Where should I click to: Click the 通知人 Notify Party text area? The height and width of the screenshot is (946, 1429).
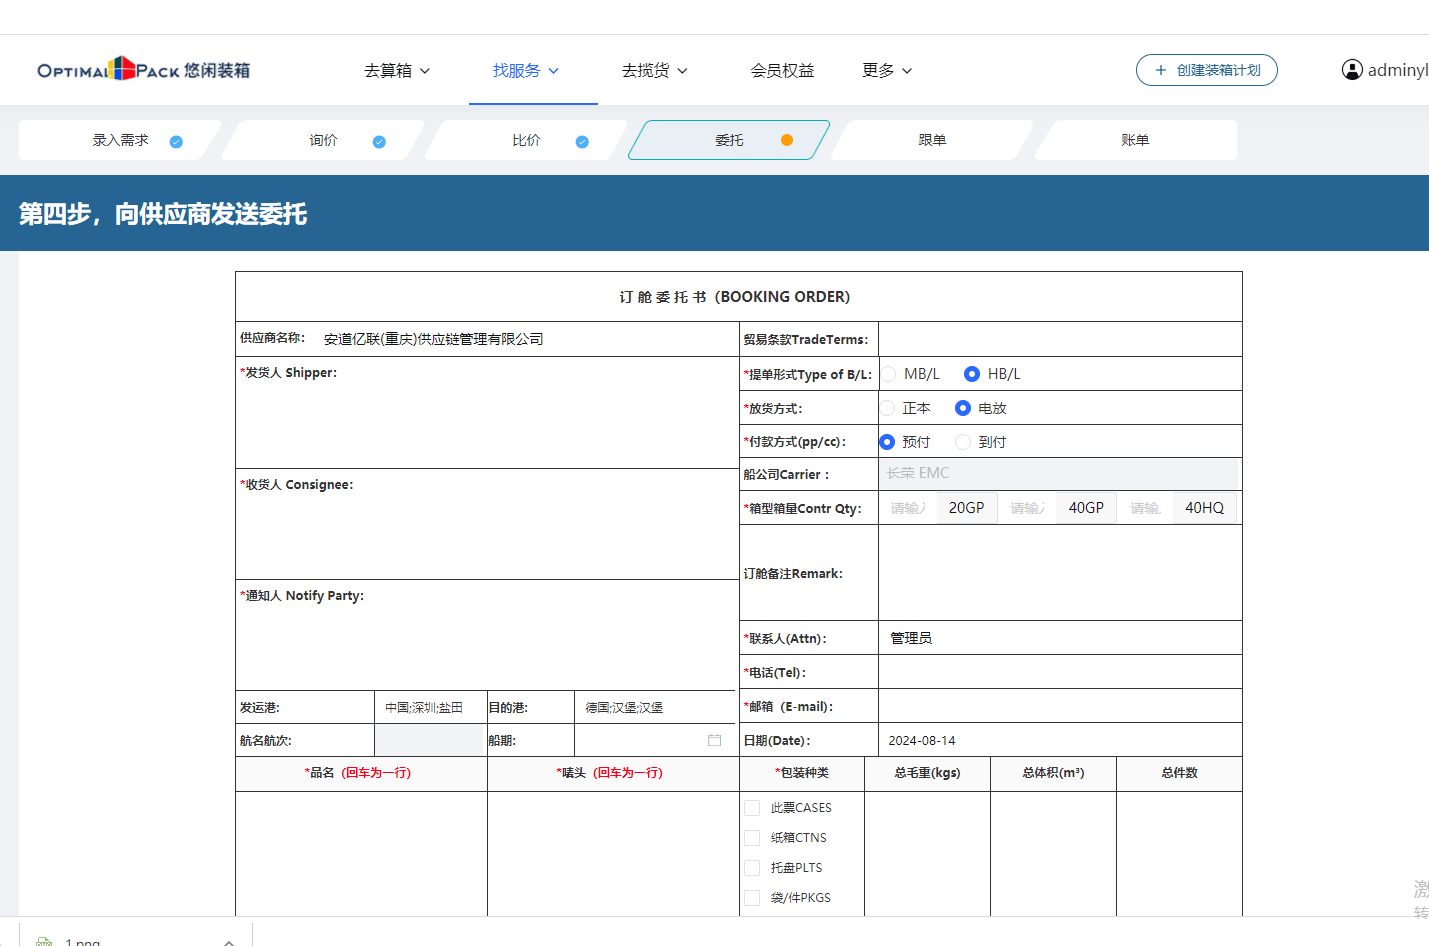point(487,646)
